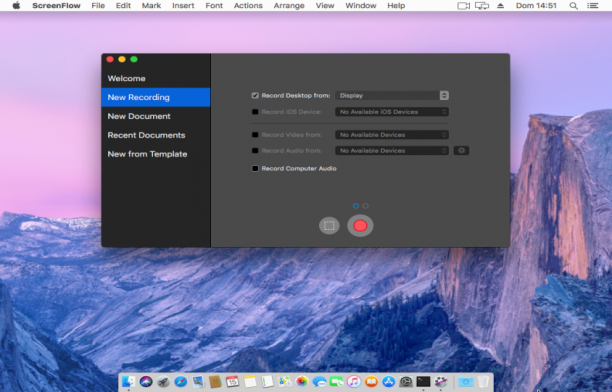Open Reminders in the Dock
Image resolution: width=612 pixels, height=392 pixels.
267,381
